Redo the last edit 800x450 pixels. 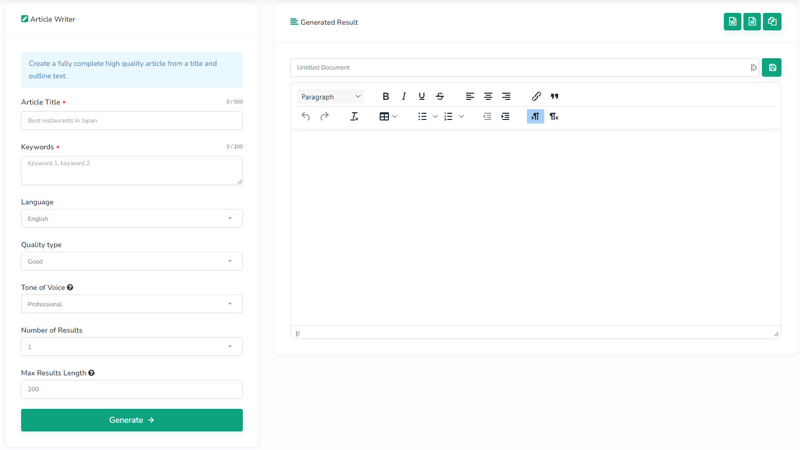click(x=324, y=116)
